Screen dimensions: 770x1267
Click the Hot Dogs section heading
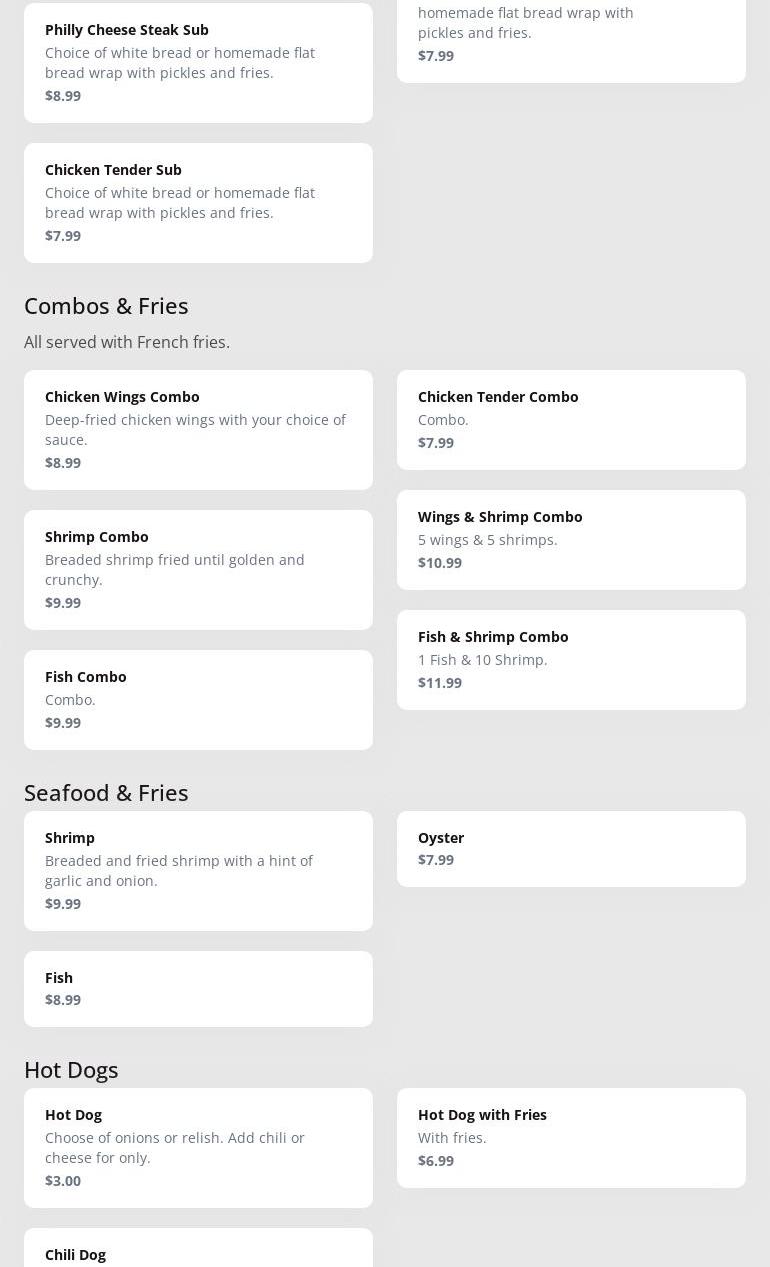[x=71, y=1069]
